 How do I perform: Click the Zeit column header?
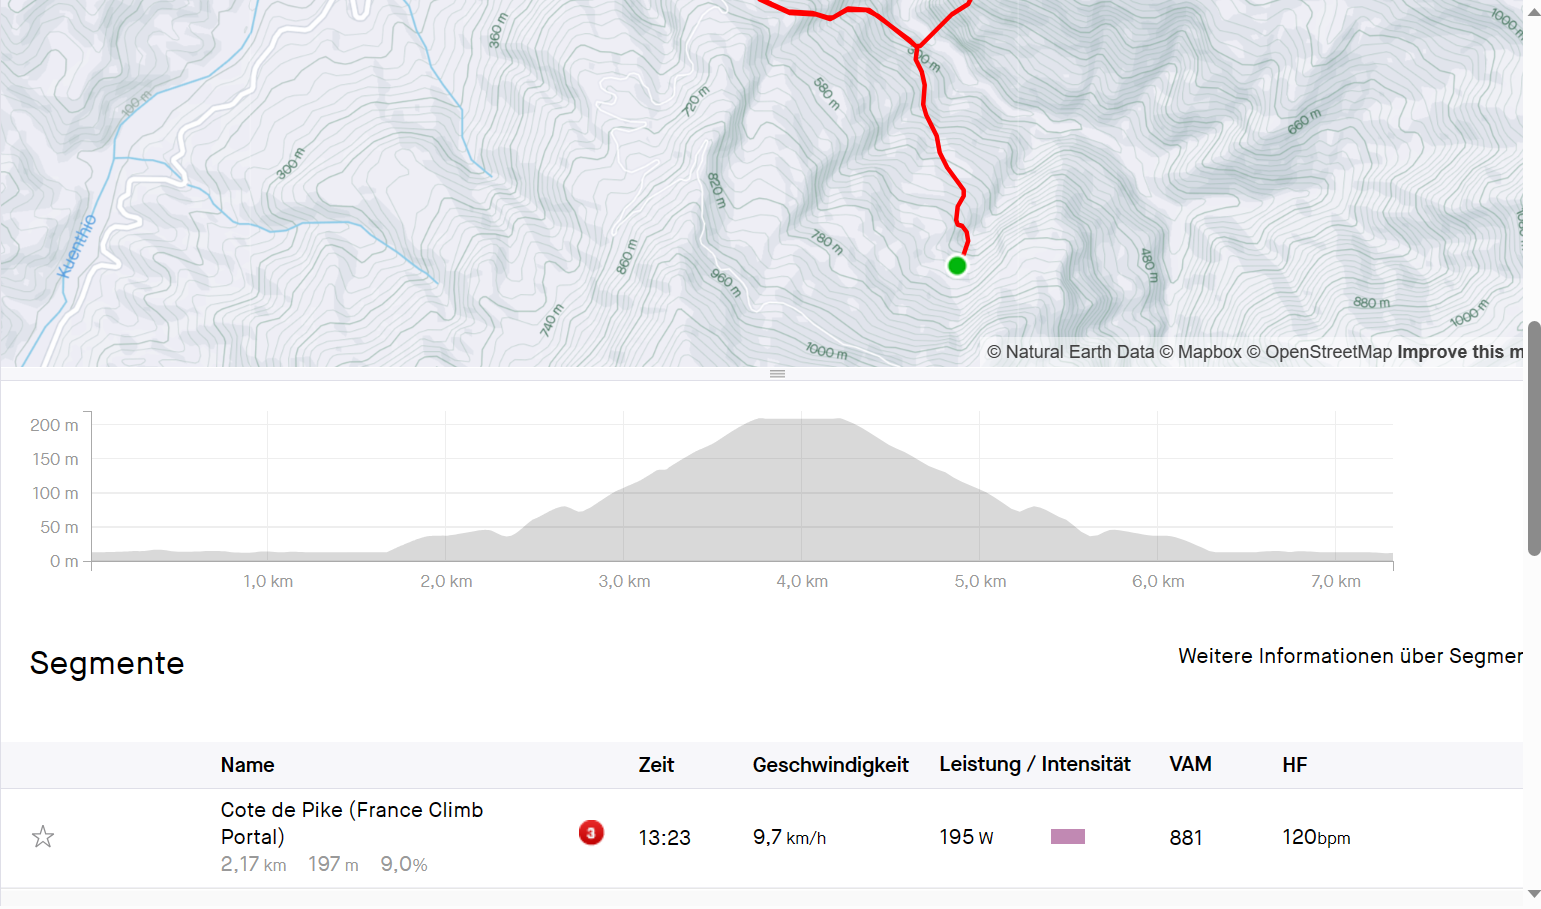click(656, 765)
